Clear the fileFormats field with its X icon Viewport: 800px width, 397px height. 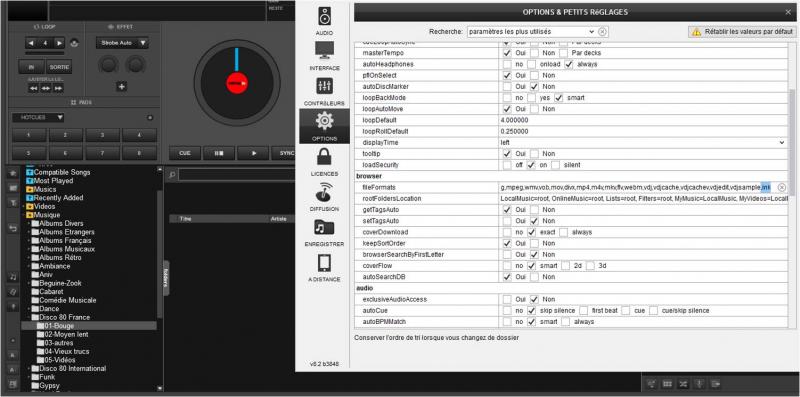point(782,188)
